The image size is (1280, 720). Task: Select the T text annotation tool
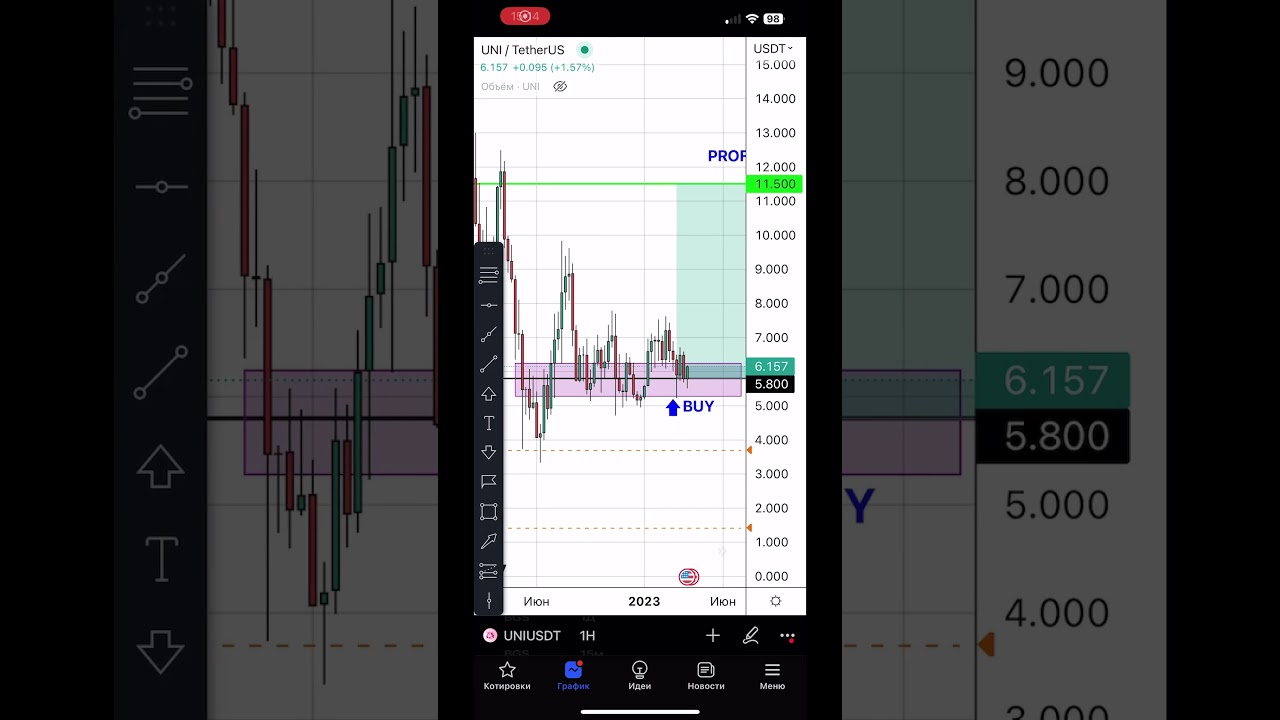(488, 423)
